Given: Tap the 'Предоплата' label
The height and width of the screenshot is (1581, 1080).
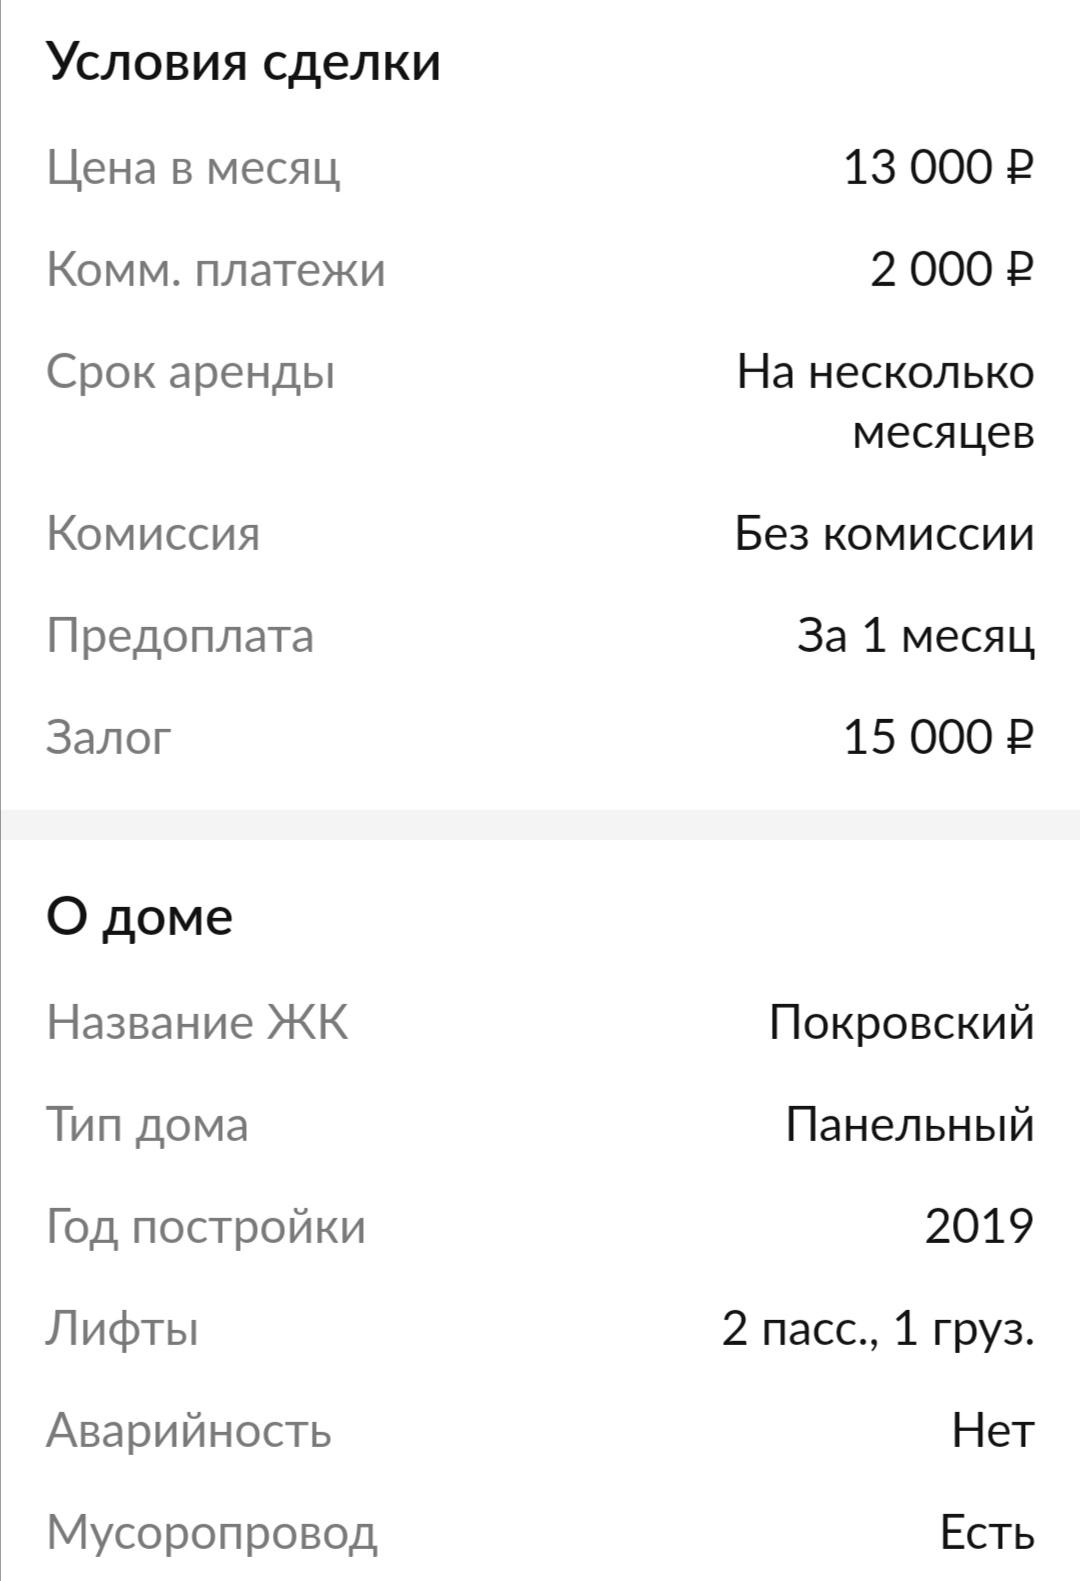Looking at the screenshot, I should [180, 636].
